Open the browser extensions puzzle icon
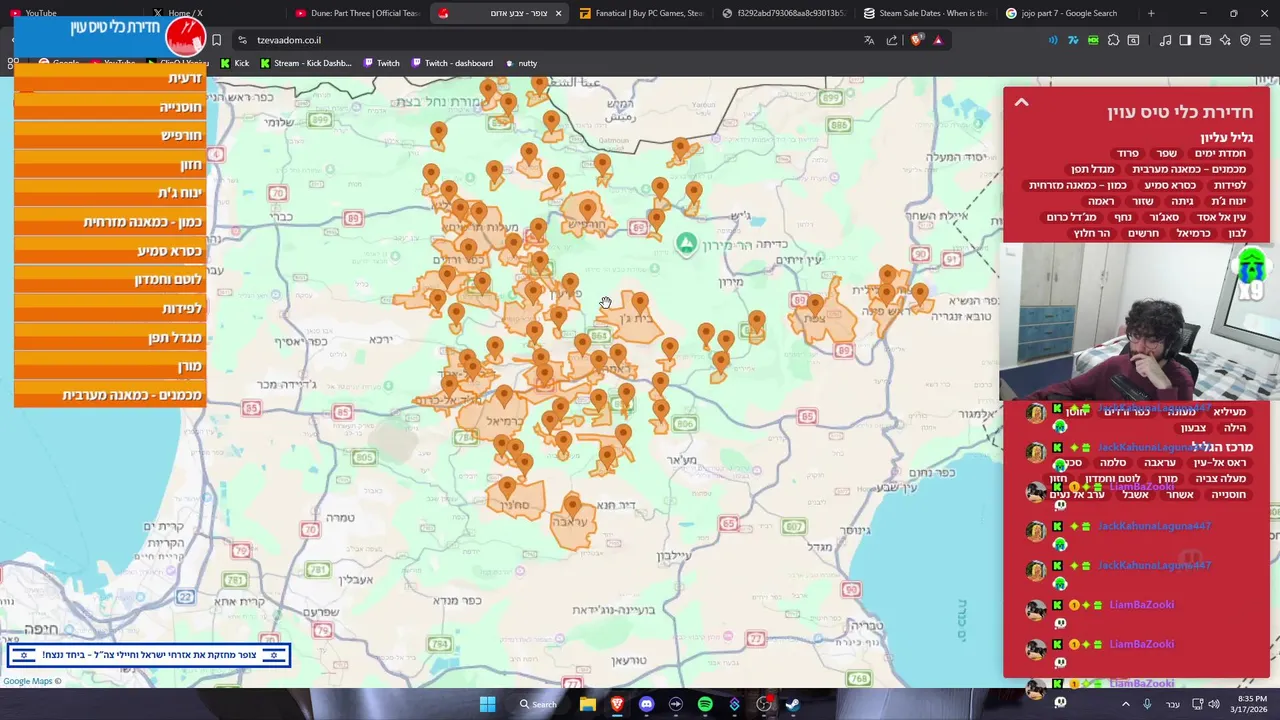1280x720 pixels. tap(1113, 40)
